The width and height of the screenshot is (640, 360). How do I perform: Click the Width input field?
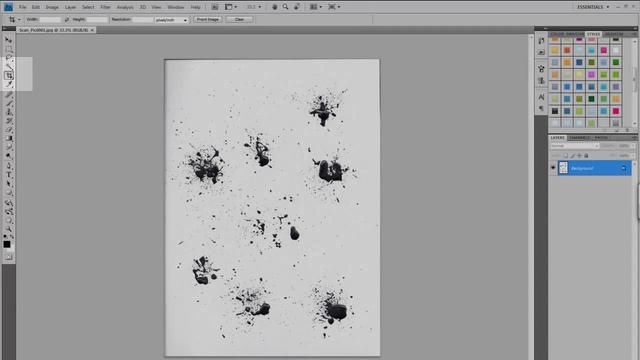click(x=50, y=20)
